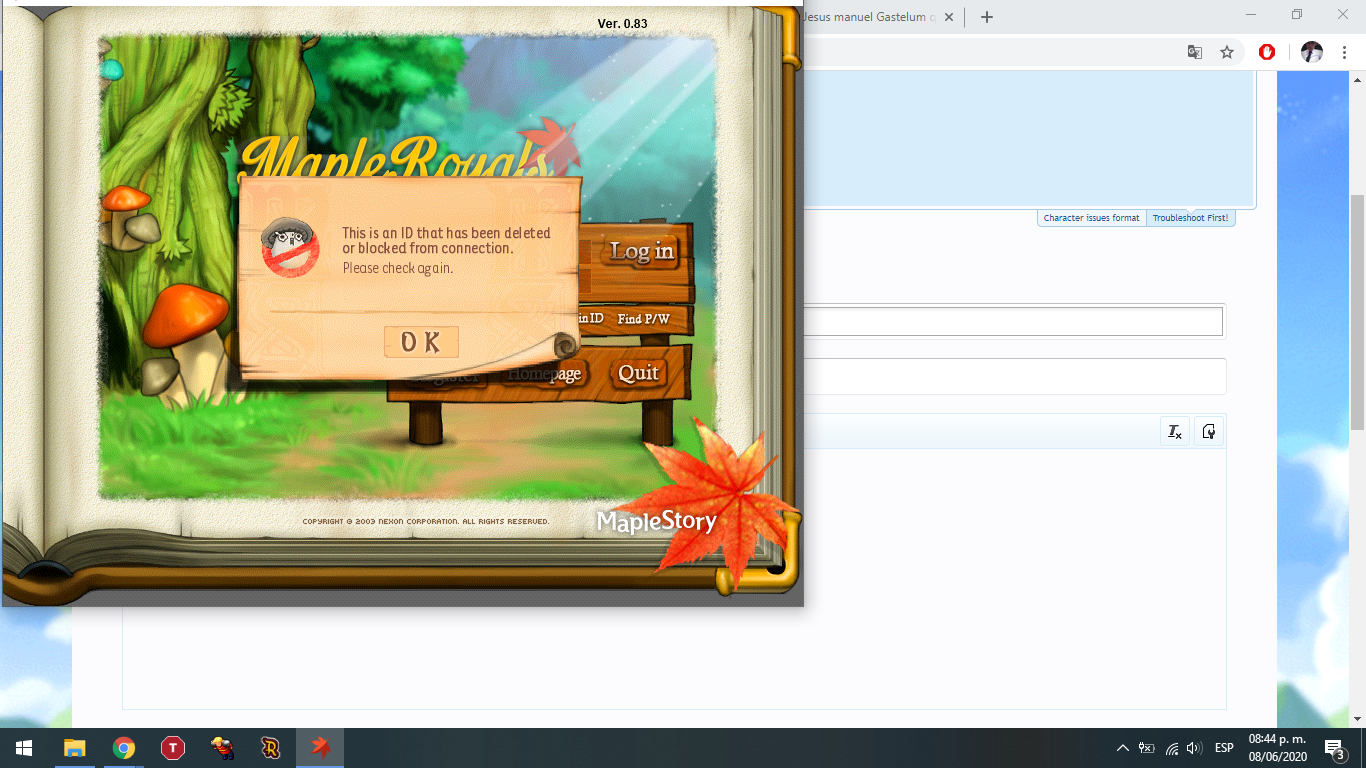
Task: Select the Troubleshoot First! tab
Action: coord(1190,218)
